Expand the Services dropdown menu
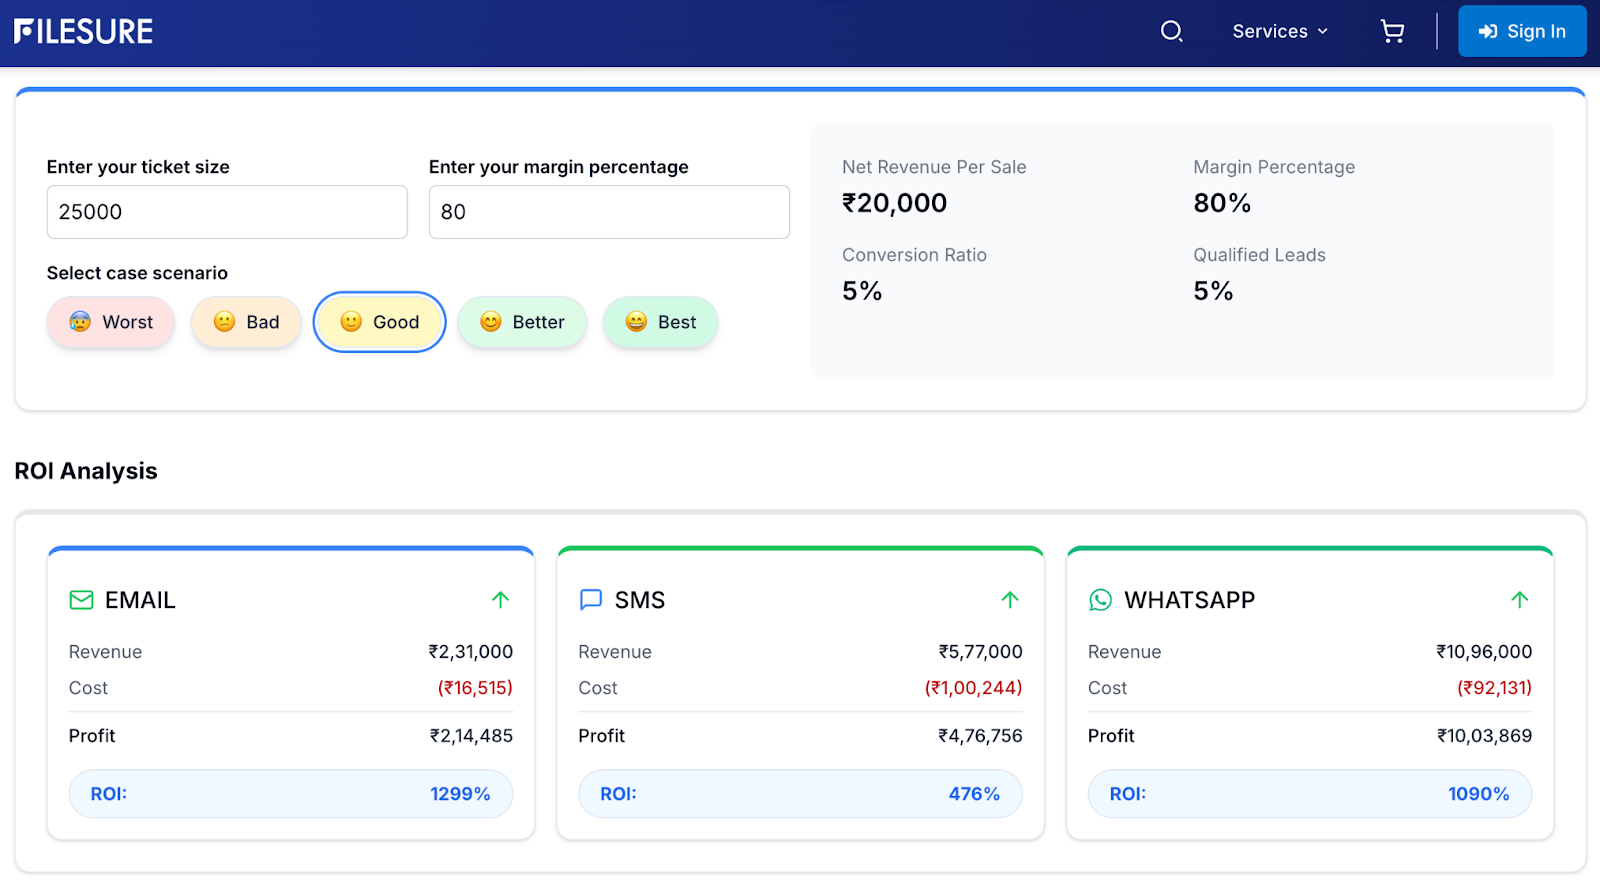Image resolution: width=1600 pixels, height=891 pixels. [x=1280, y=31]
